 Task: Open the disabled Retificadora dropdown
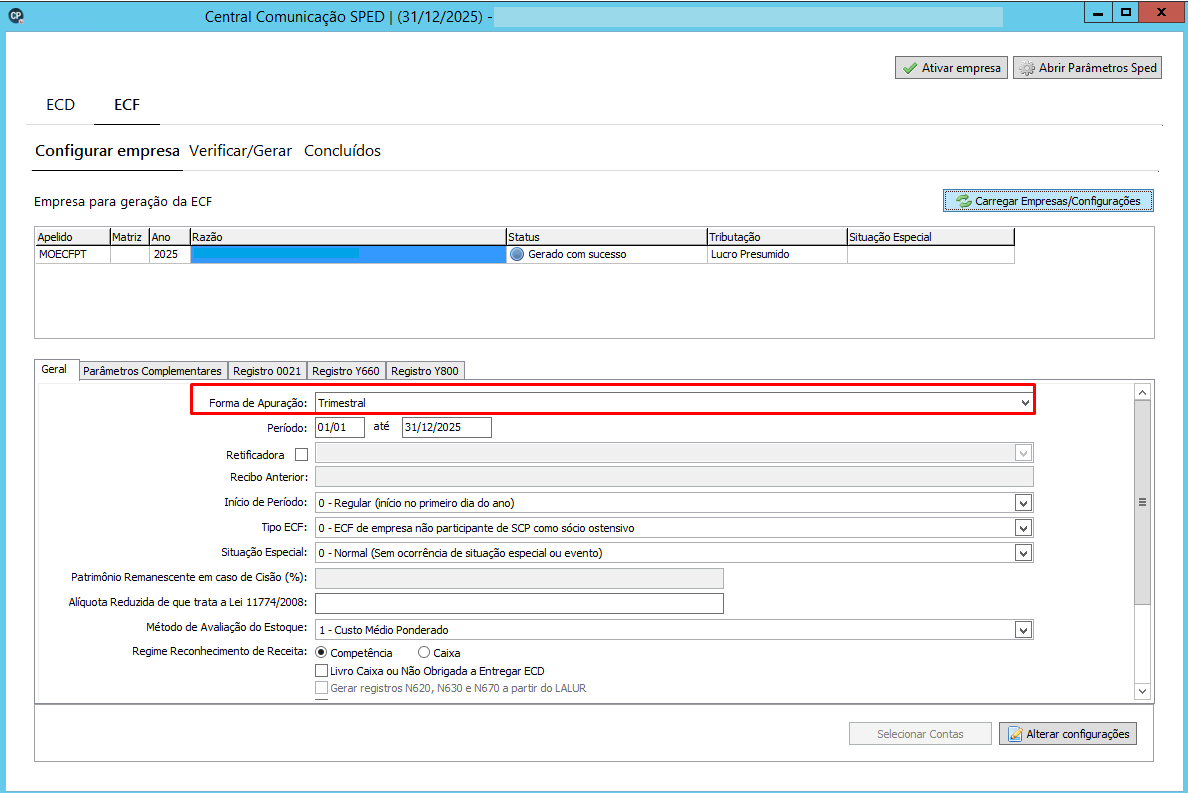[x=1023, y=453]
